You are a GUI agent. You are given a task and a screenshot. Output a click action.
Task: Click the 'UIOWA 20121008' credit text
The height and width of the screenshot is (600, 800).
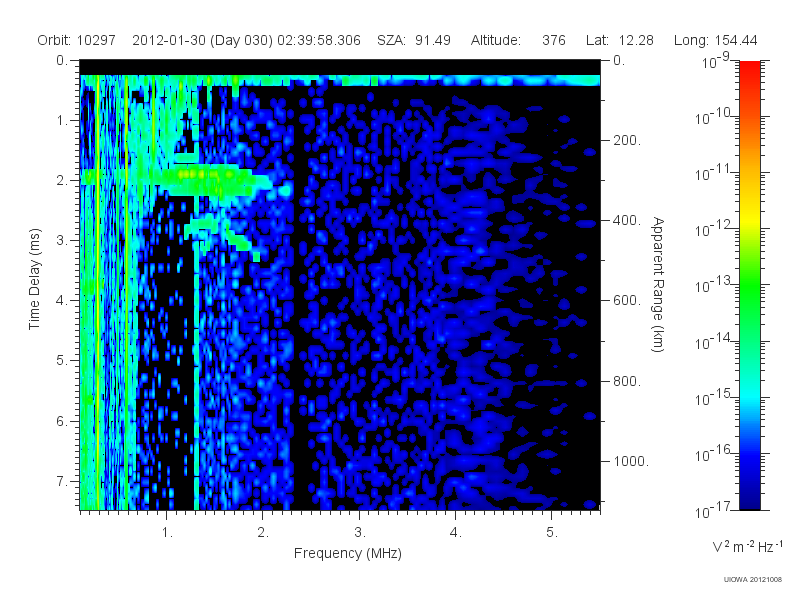pos(753,579)
